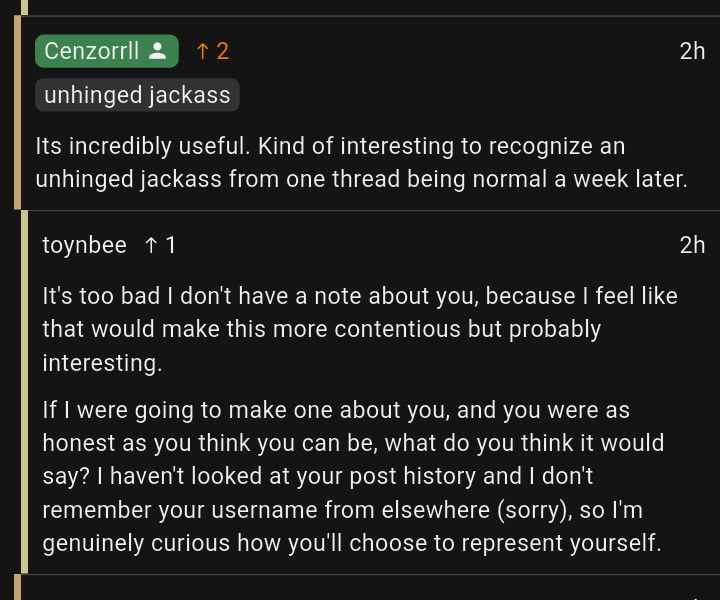This screenshot has height=600, width=720.
Task: Select toynbee's first paragraph about a note
Action: click(x=360, y=329)
